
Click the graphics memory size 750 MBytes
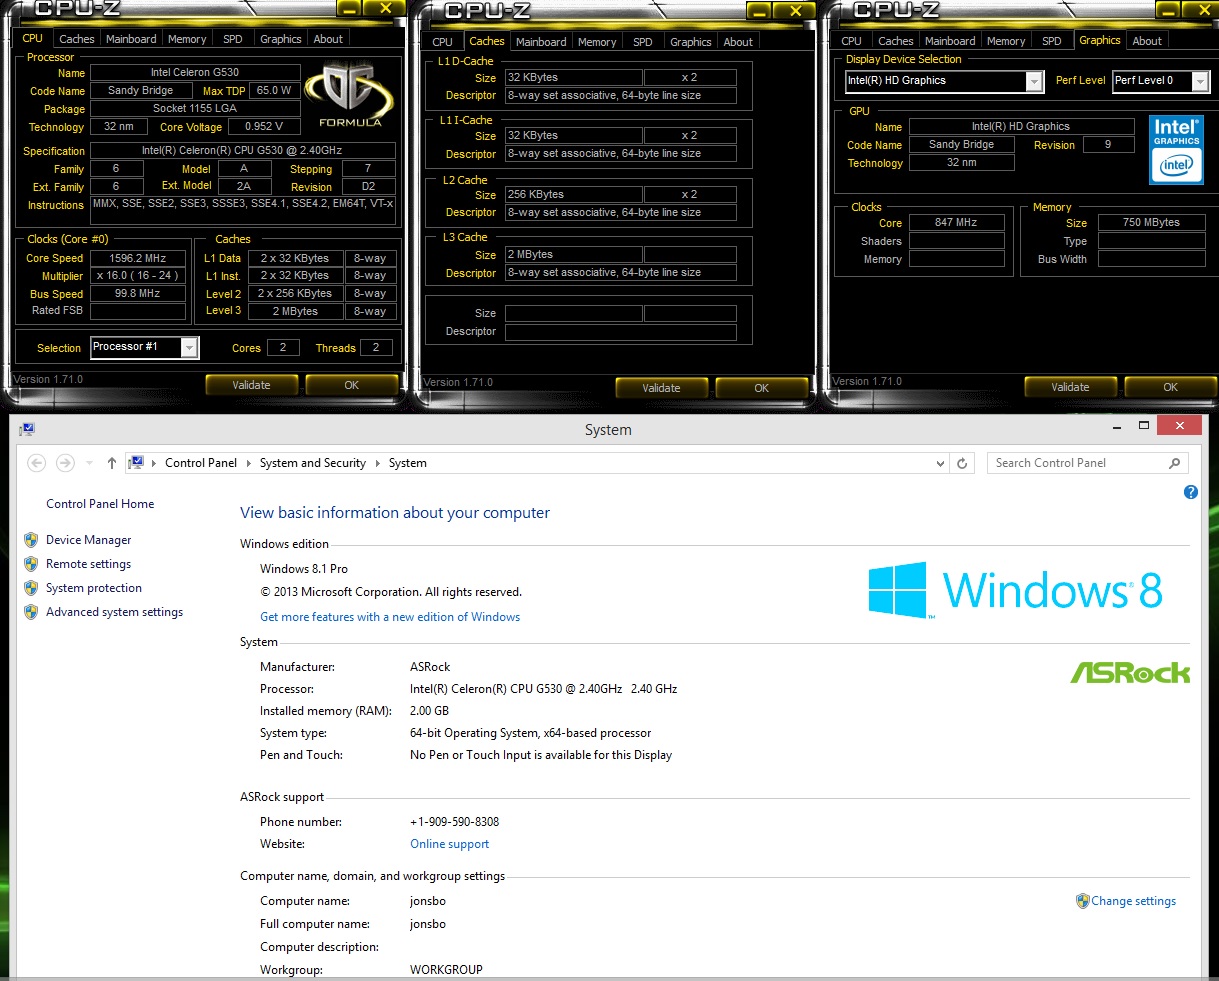[x=1151, y=223]
